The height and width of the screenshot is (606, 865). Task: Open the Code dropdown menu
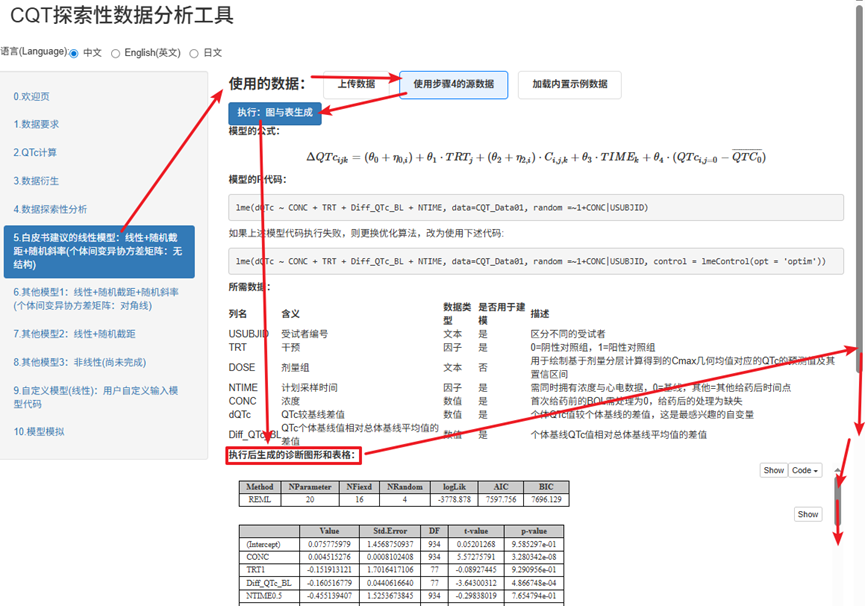point(805,470)
